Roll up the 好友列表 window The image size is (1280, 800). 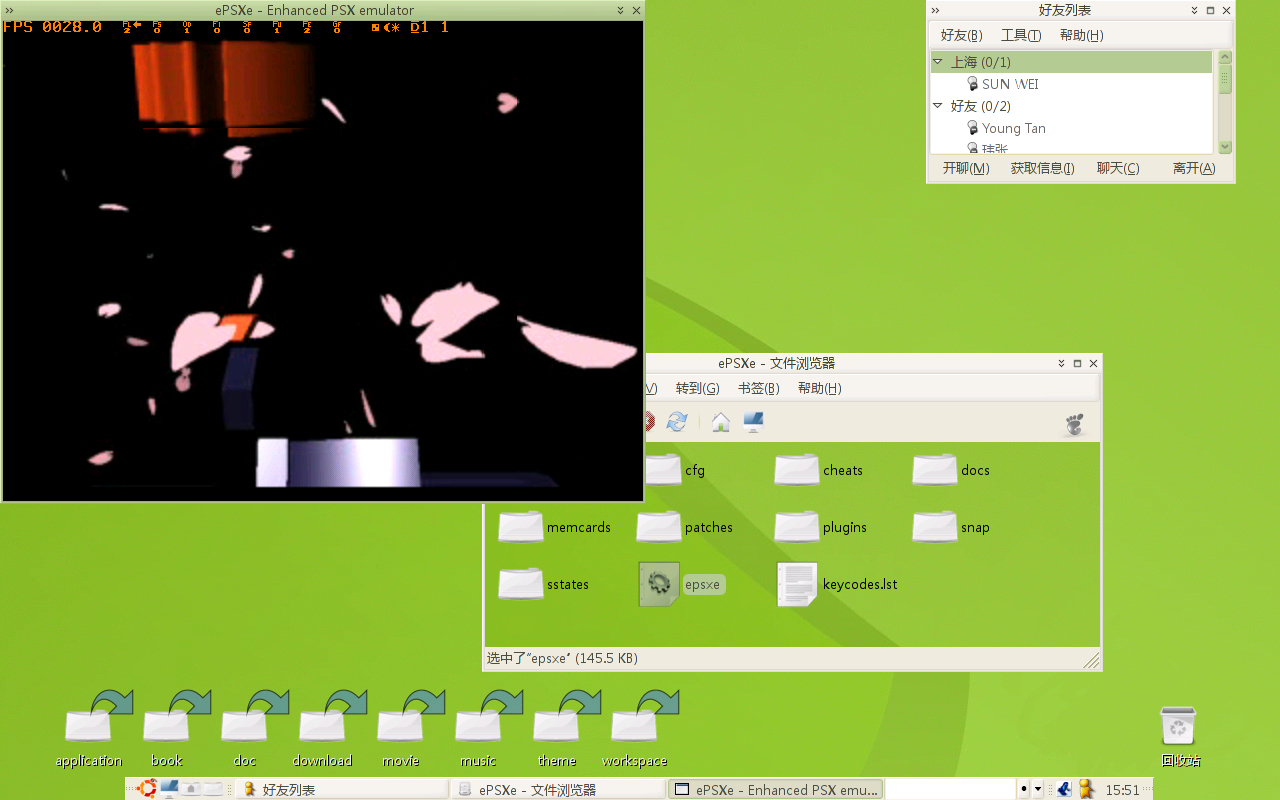click(x=1194, y=10)
